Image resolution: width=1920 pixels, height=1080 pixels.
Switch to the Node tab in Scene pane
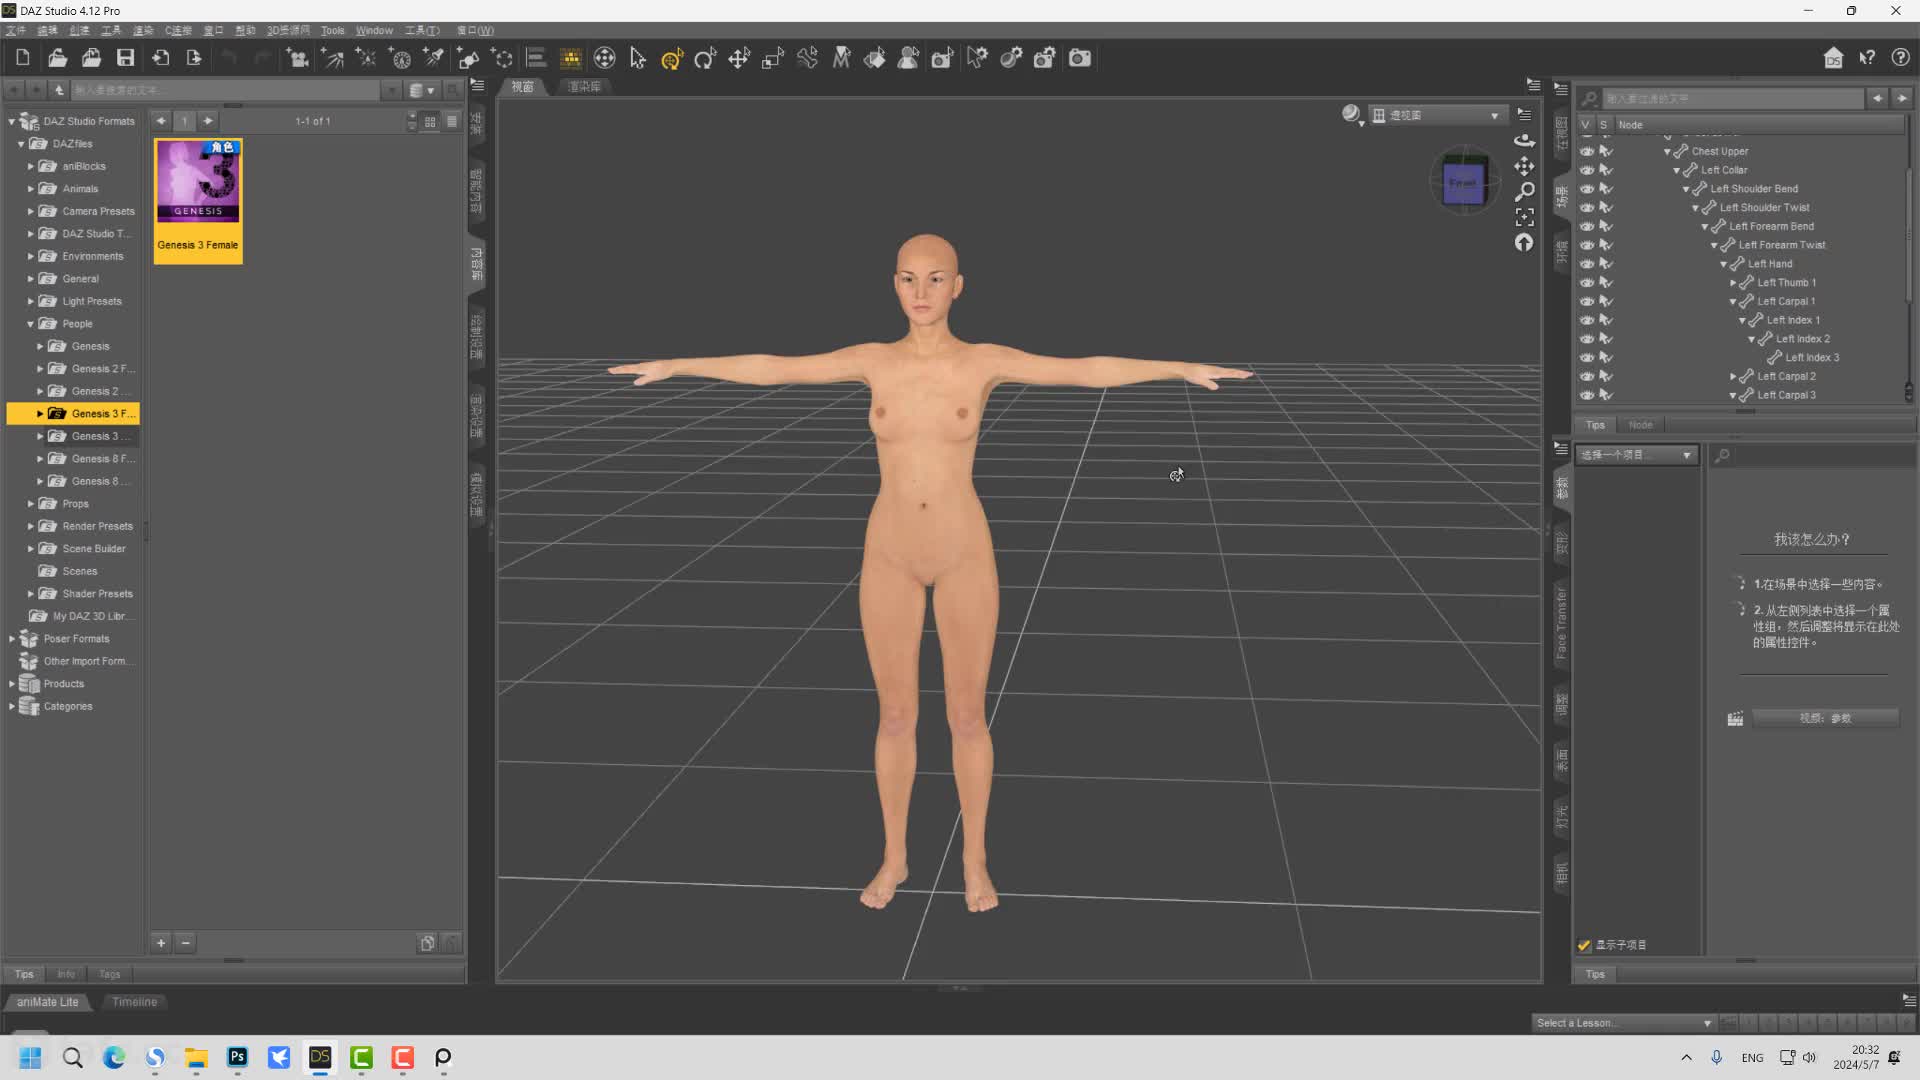(x=1640, y=425)
